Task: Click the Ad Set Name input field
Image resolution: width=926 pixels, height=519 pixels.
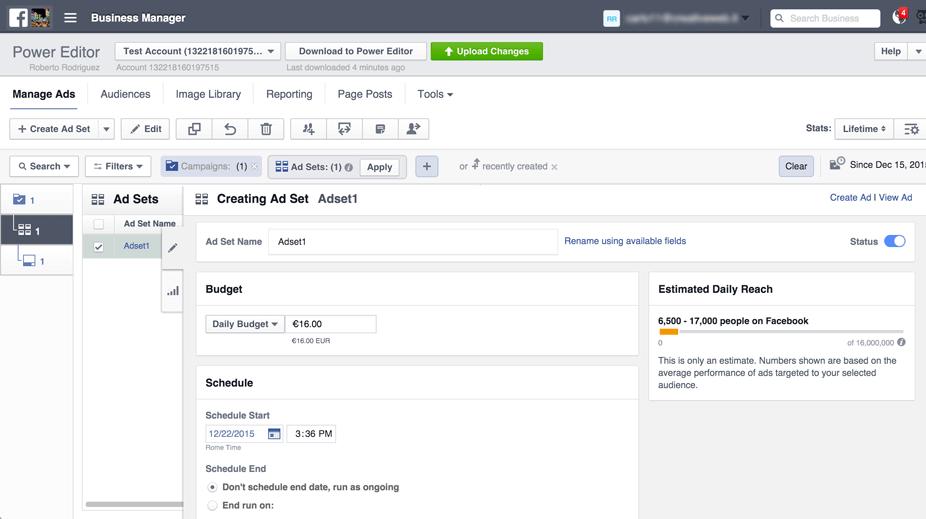Action: click(x=413, y=241)
